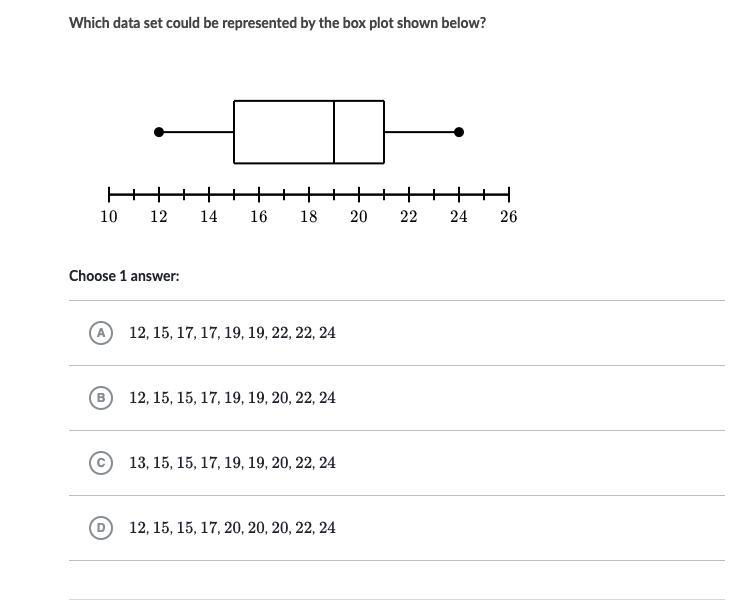Click the left whisker of the box plot
The height and width of the screenshot is (612, 756).
click(197, 132)
